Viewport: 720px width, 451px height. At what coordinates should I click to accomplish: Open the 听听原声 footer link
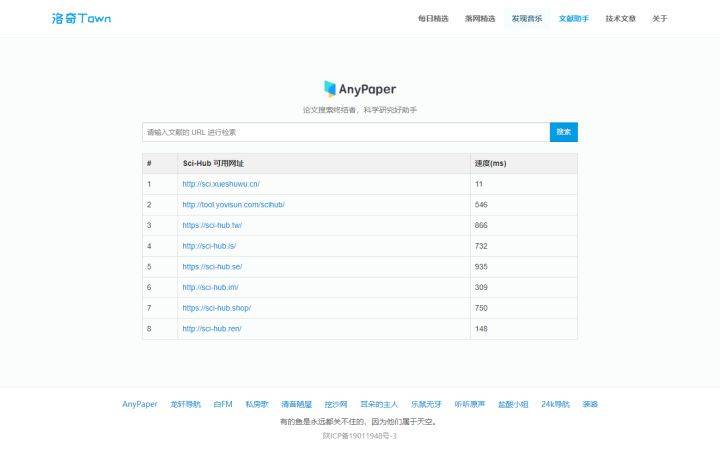tap(470, 404)
